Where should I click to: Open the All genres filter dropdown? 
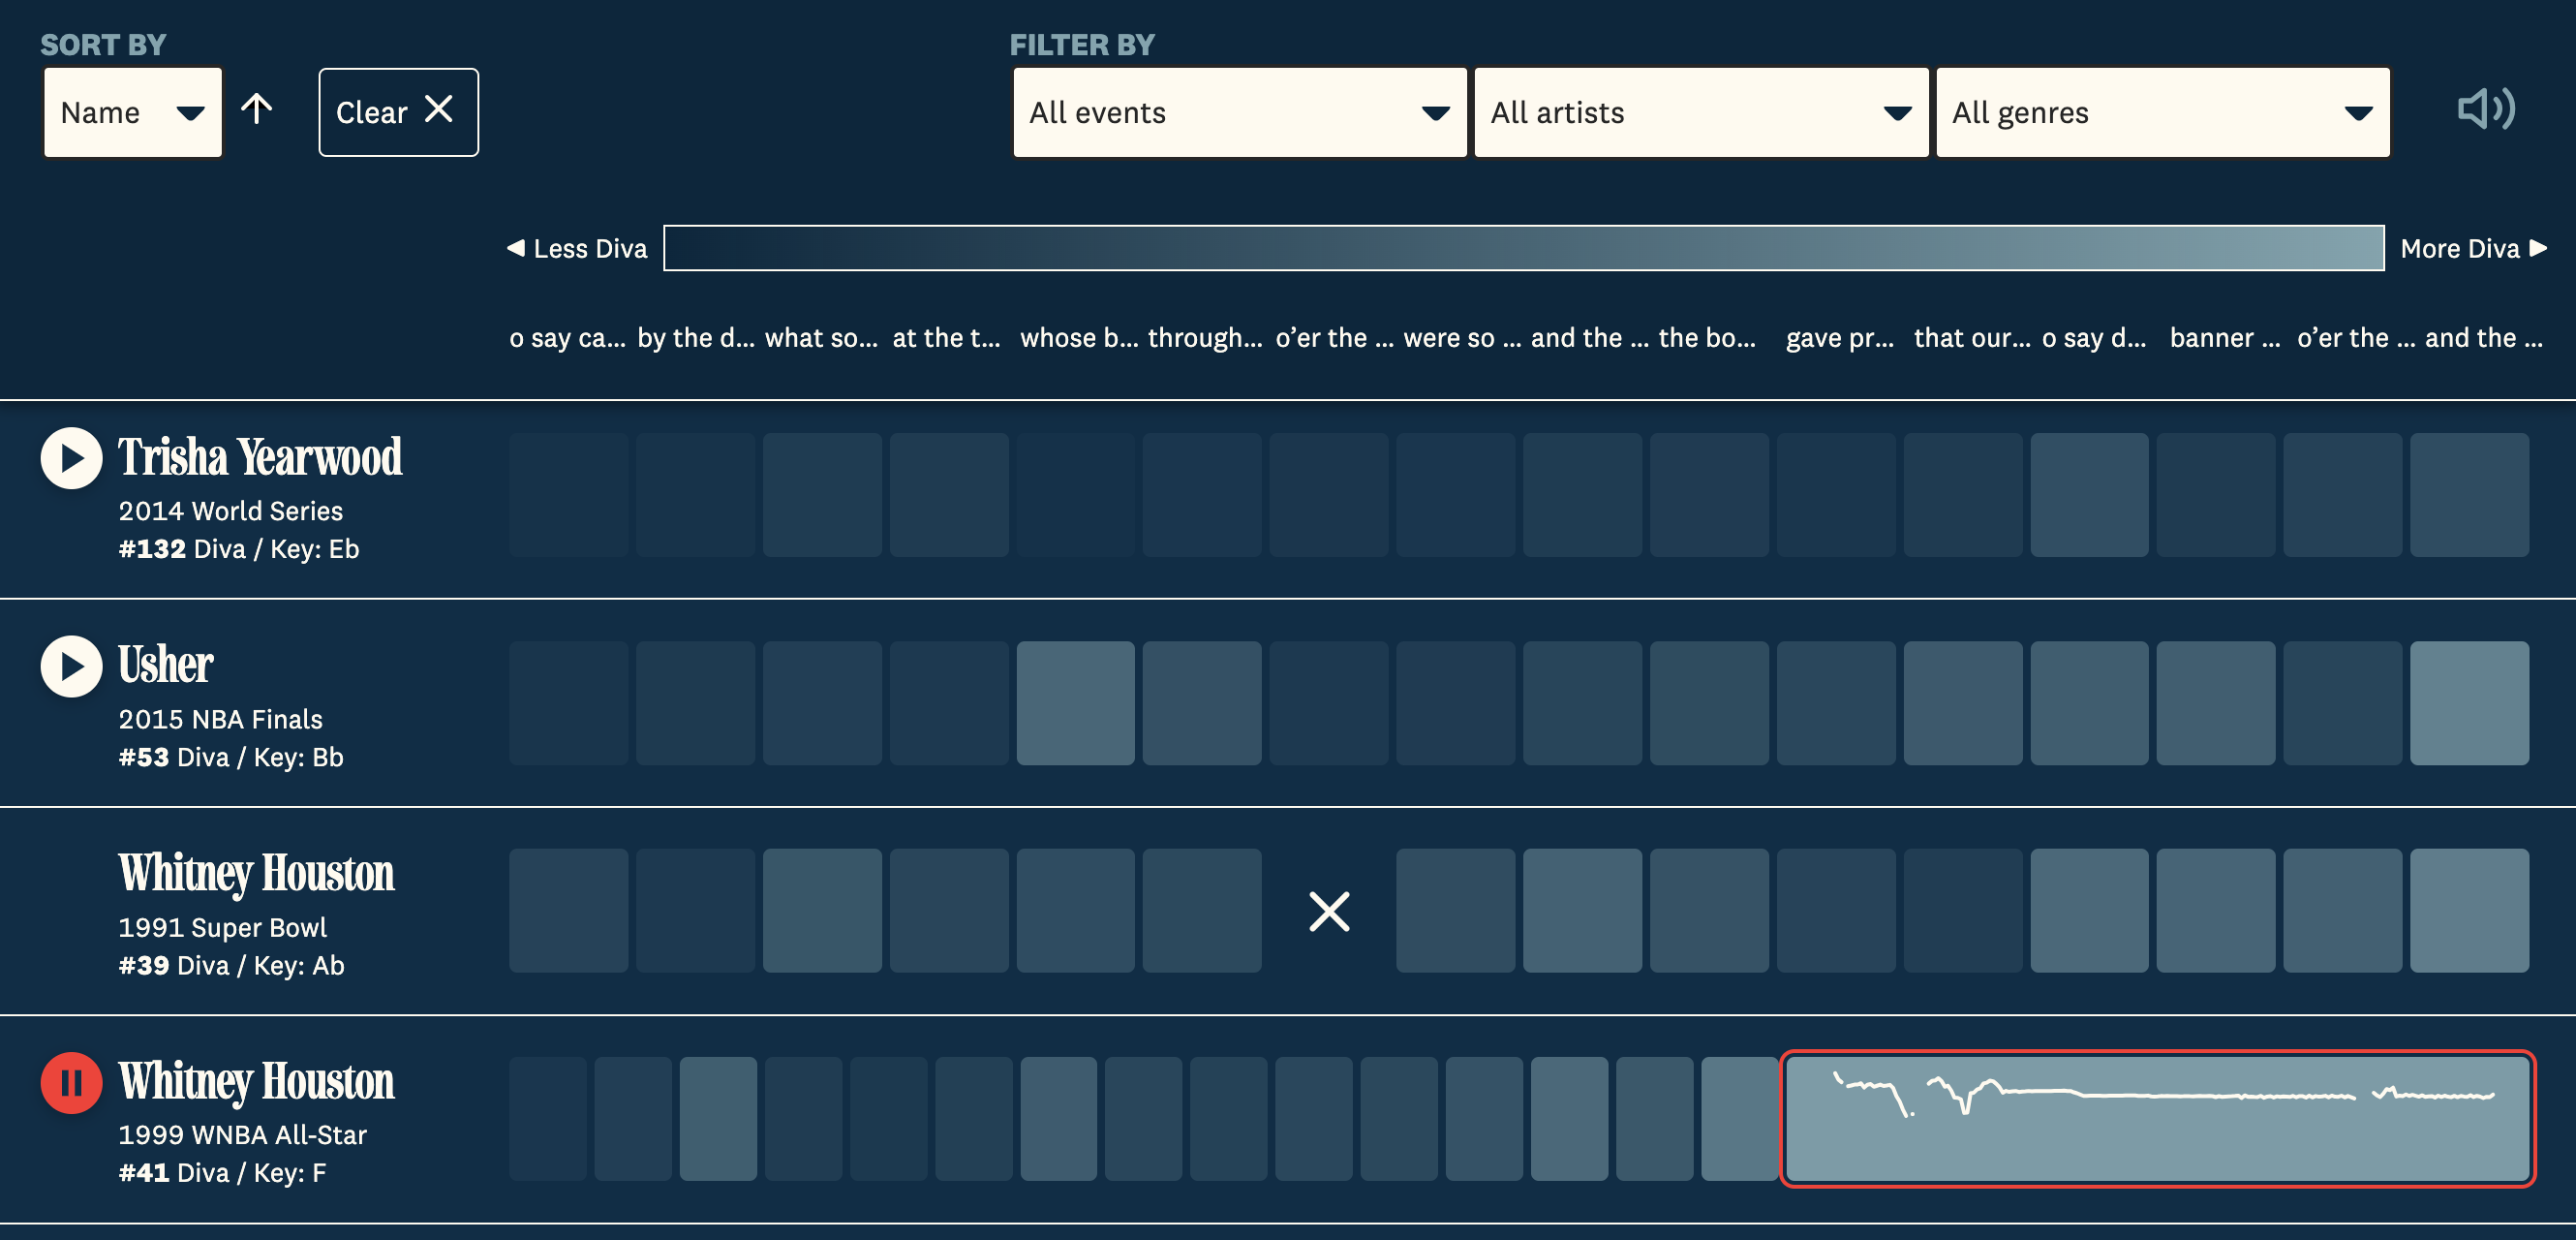pos(2162,112)
